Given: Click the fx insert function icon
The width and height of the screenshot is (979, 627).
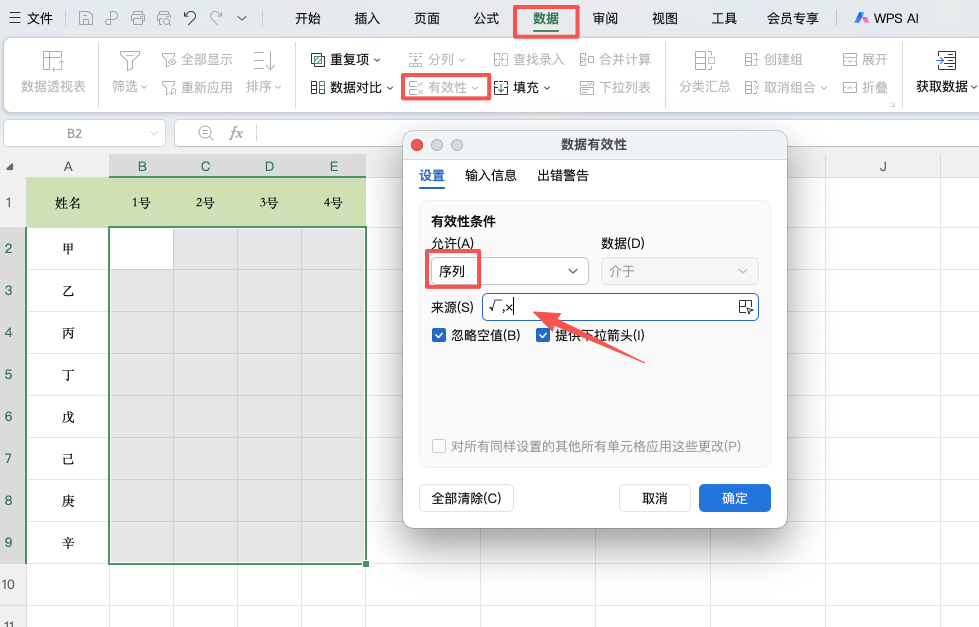Looking at the screenshot, I should coord(236,133).
